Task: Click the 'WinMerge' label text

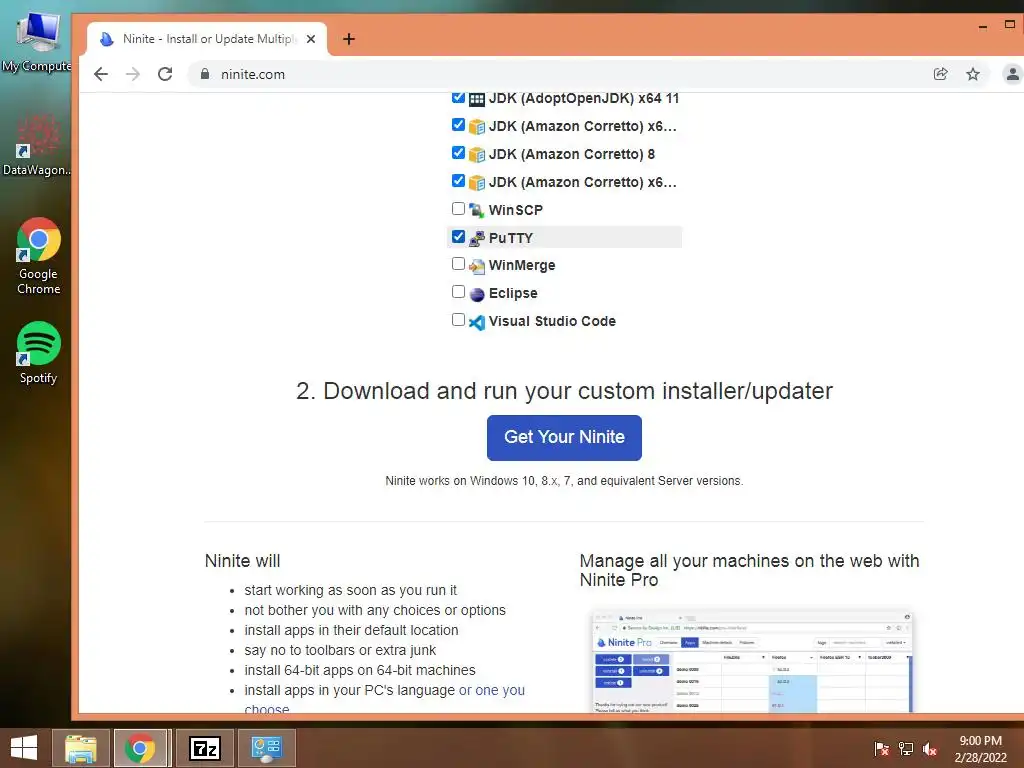Action: pos(522,266)
